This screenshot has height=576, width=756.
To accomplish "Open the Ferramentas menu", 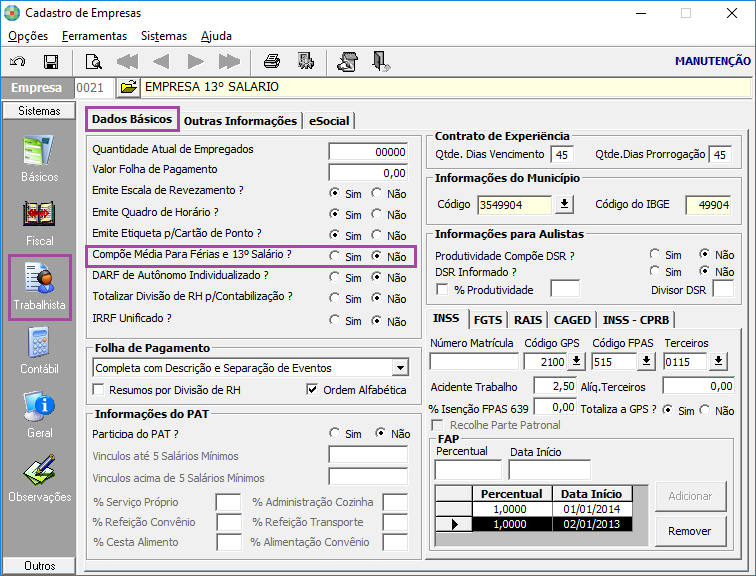I will [94, 35].
